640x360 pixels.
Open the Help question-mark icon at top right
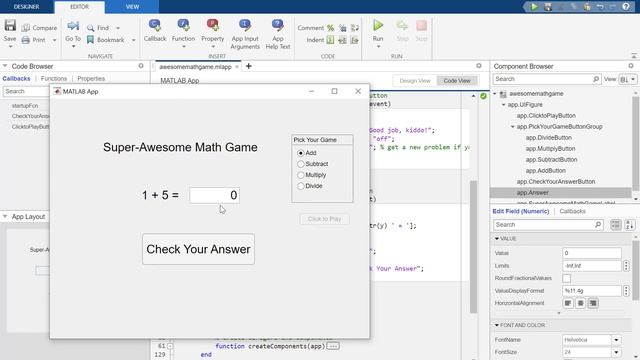(x=626, y=7)
